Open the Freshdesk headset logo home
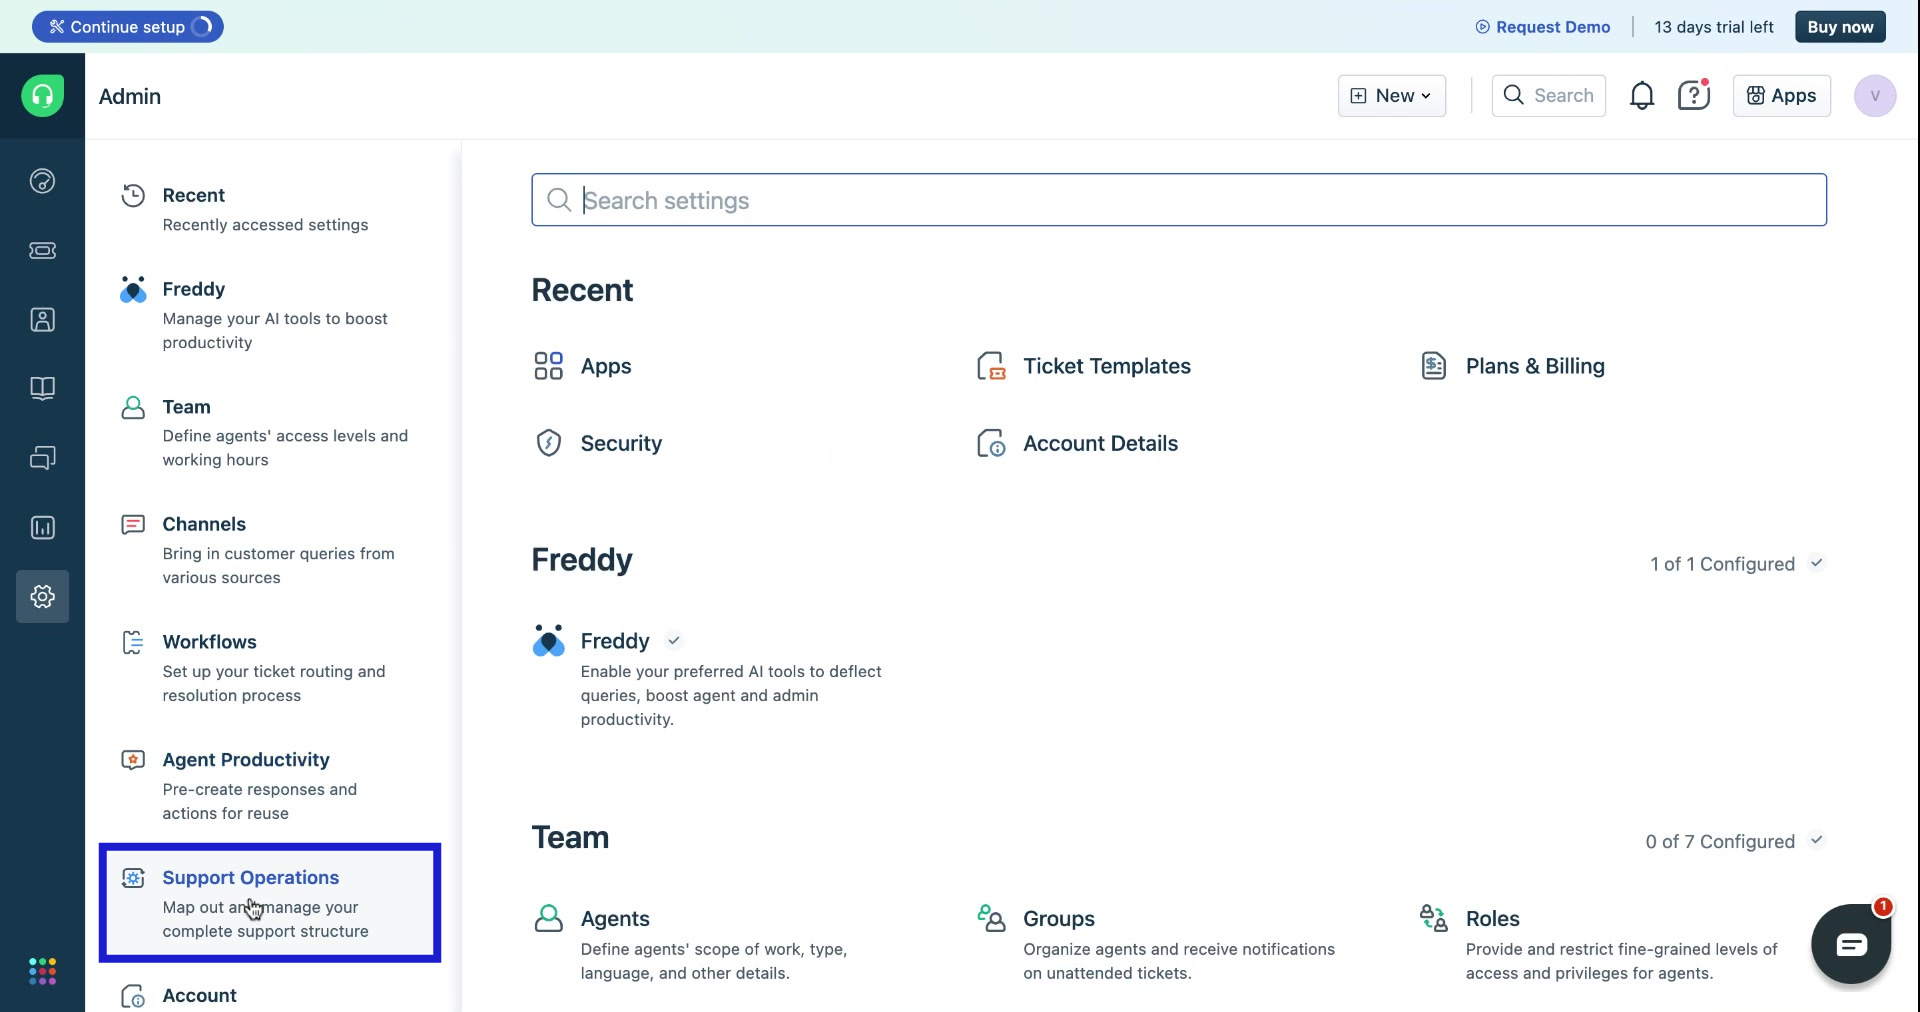Screen dimensions: 1920x1012 coord(42,96)
